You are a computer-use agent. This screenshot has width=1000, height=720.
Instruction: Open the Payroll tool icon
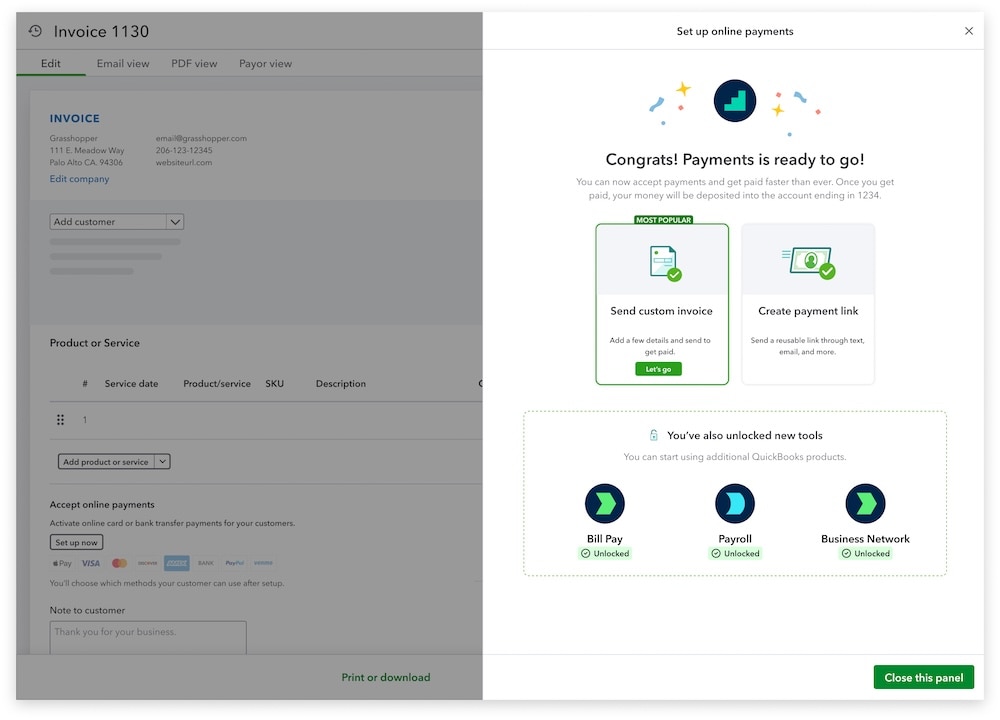[x=735, y=504]
